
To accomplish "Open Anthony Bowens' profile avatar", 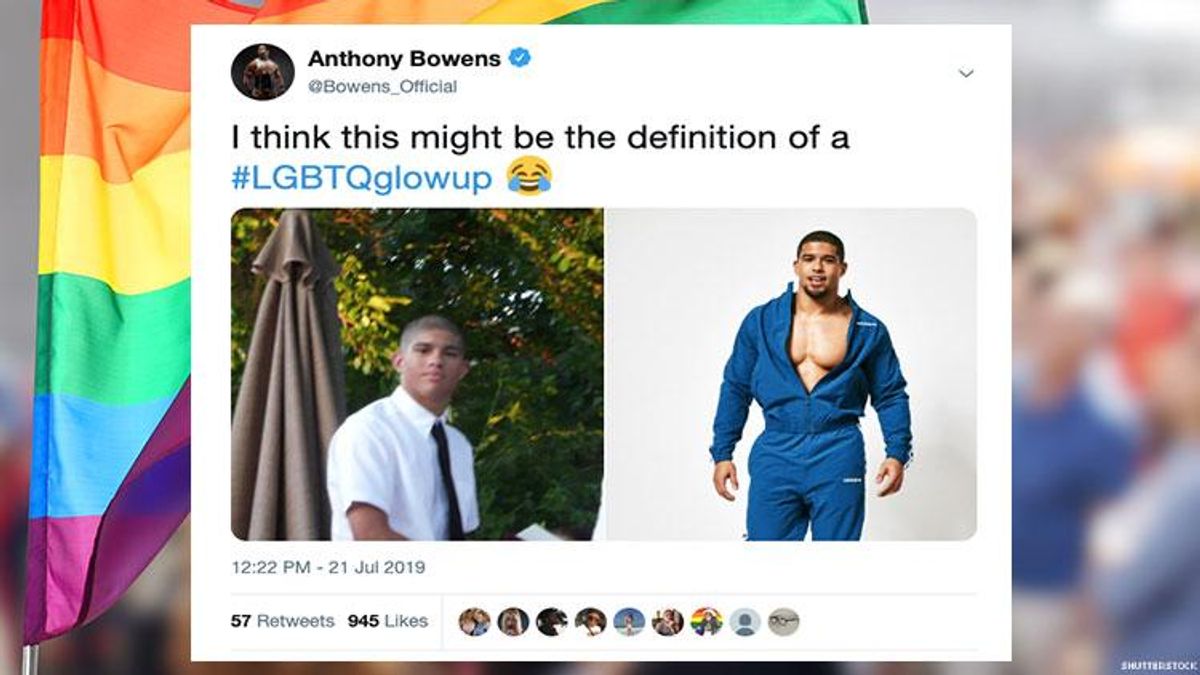I will [263, 72].
